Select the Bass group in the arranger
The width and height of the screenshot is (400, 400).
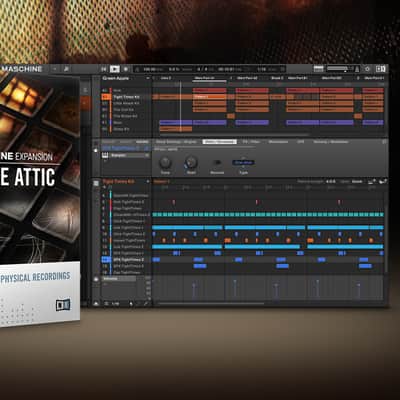(126, 123)
